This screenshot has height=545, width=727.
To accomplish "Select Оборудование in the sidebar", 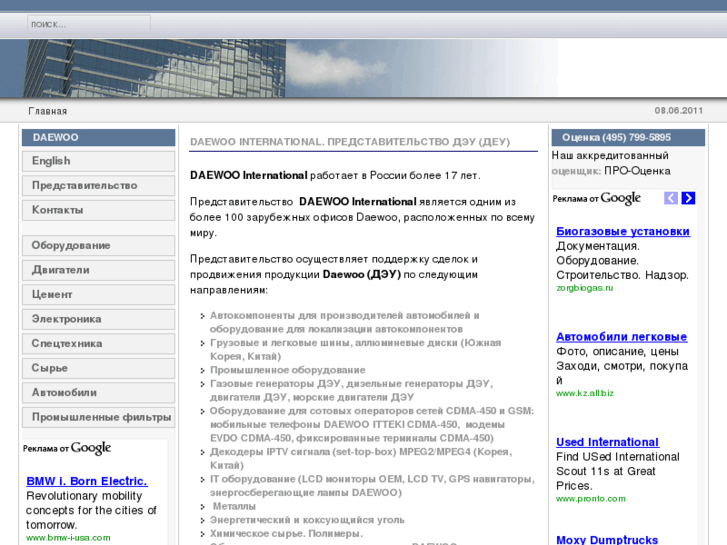I will point(98,245).
